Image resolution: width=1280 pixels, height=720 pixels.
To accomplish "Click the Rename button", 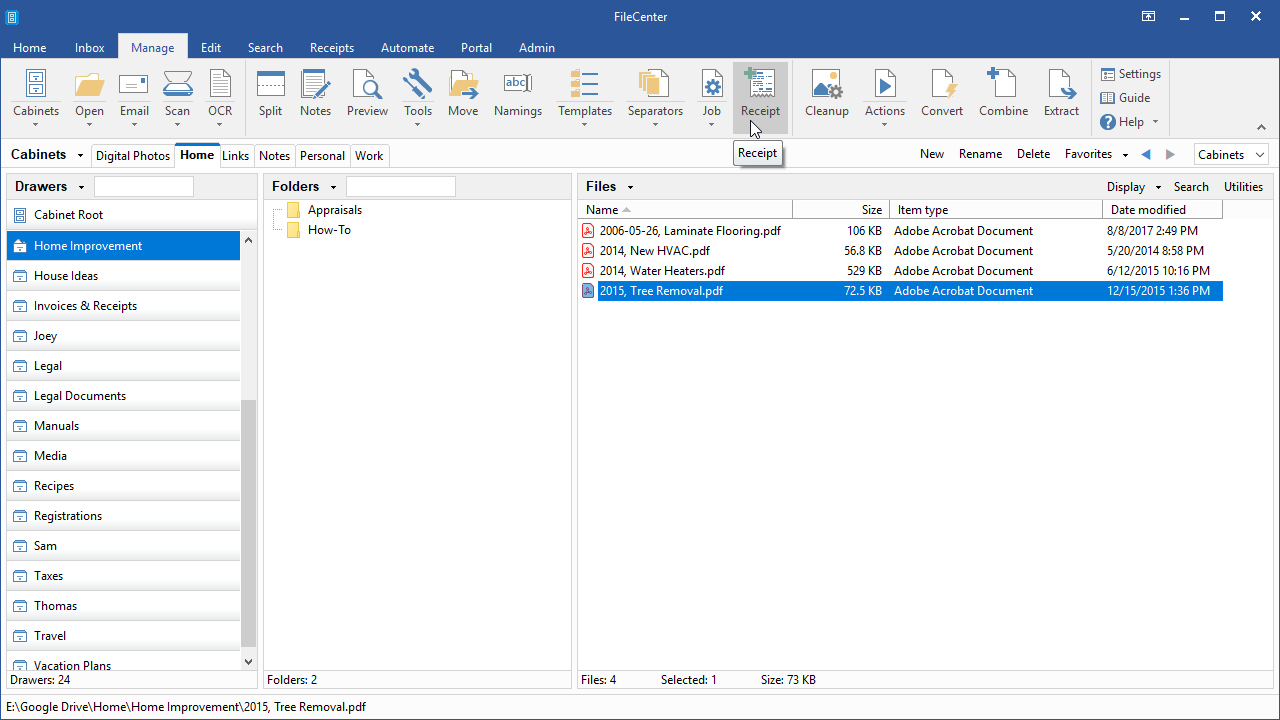I will point(980,154).
